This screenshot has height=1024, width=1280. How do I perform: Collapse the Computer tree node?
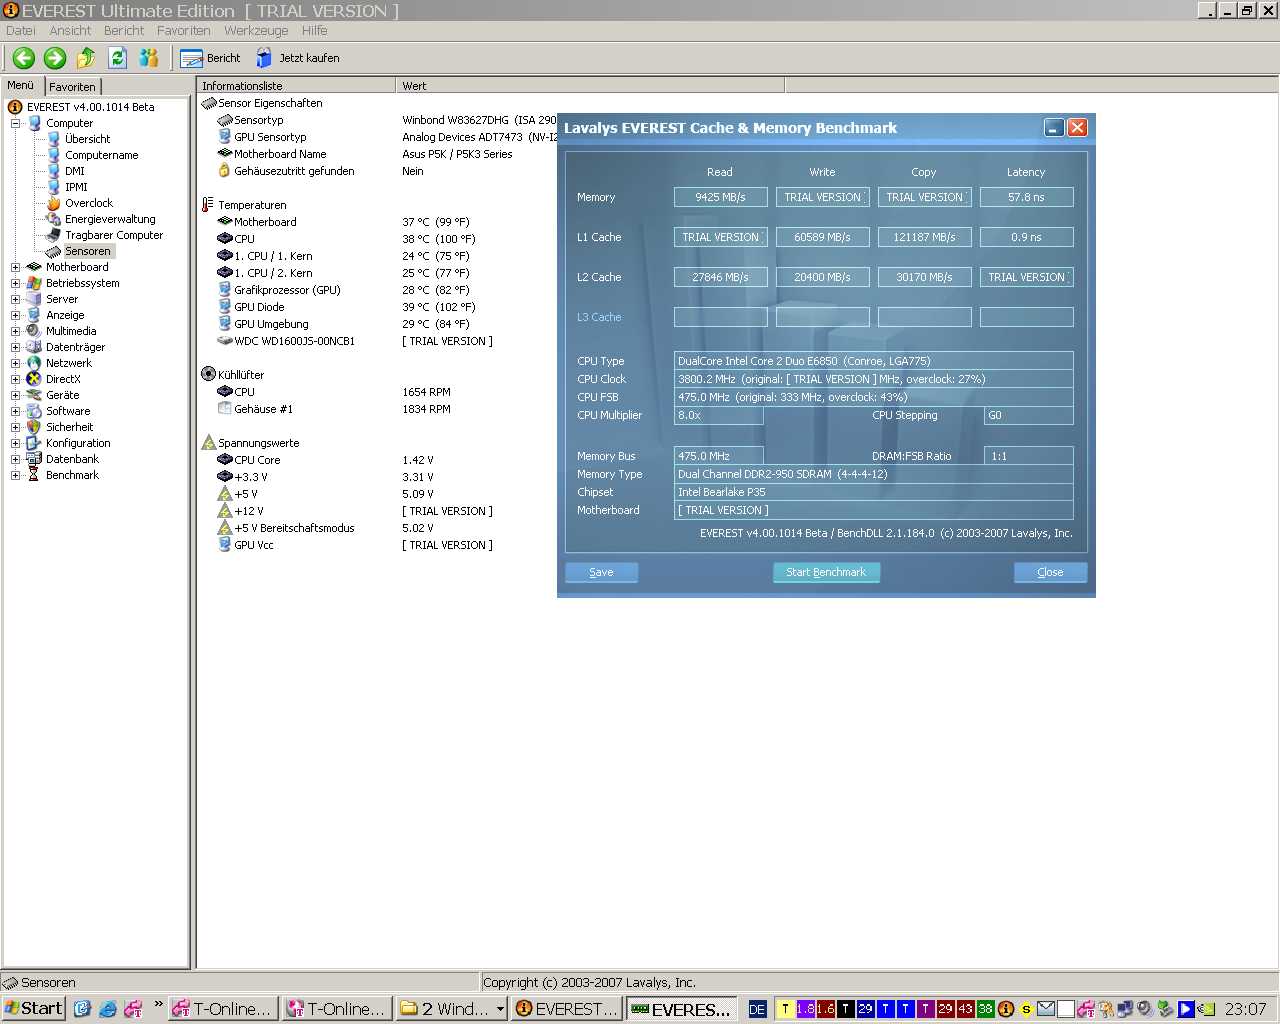(16, 123)
